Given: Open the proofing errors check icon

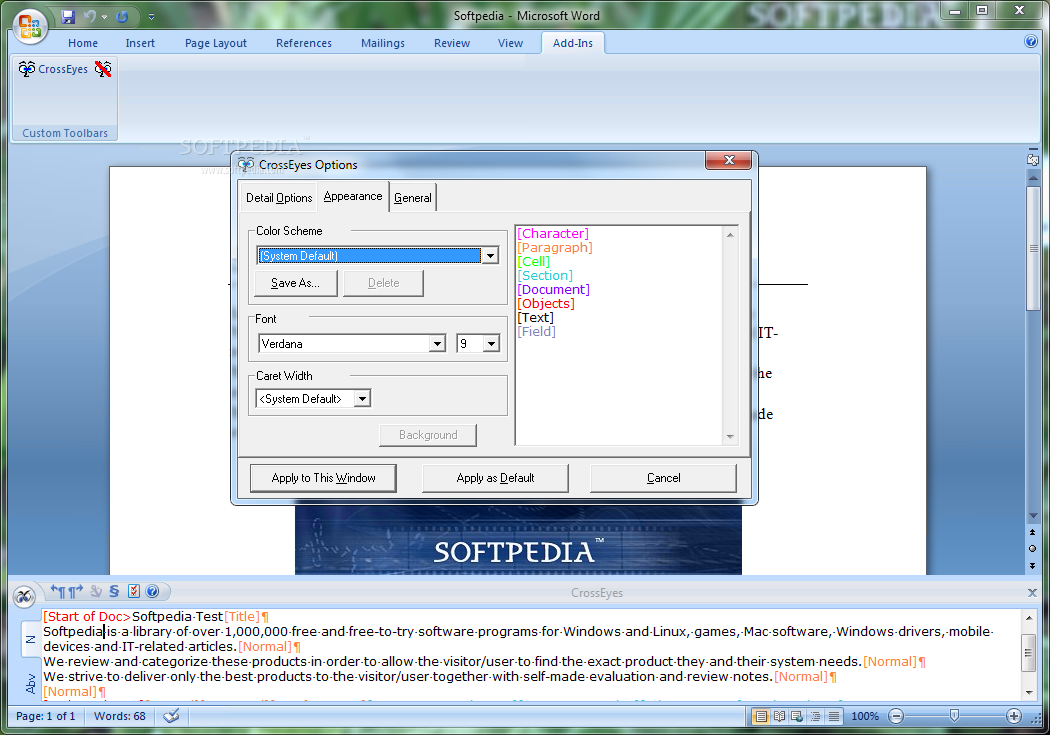Looking at the screenshot, I should pos(171,716).
